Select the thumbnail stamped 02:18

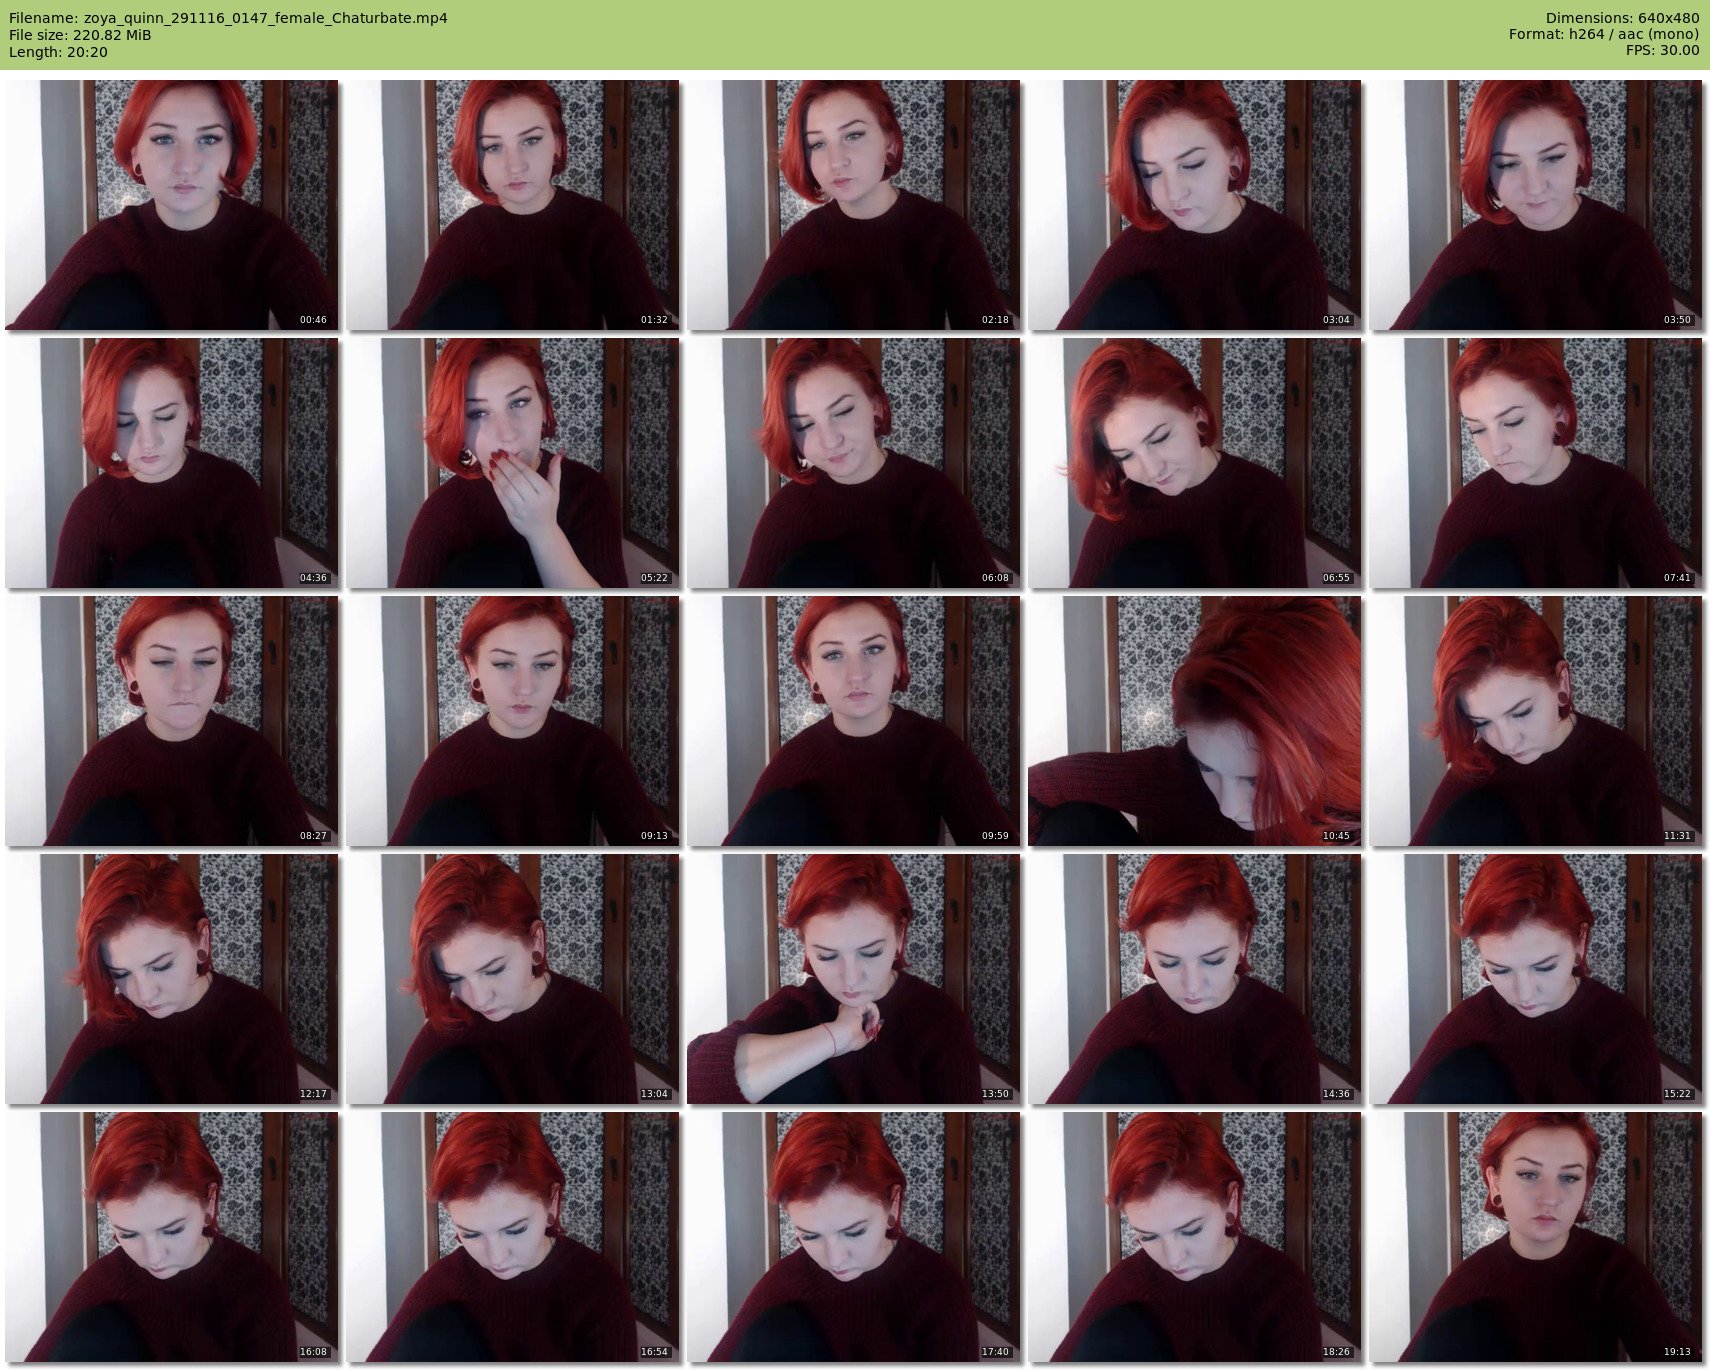coord(854,205)
